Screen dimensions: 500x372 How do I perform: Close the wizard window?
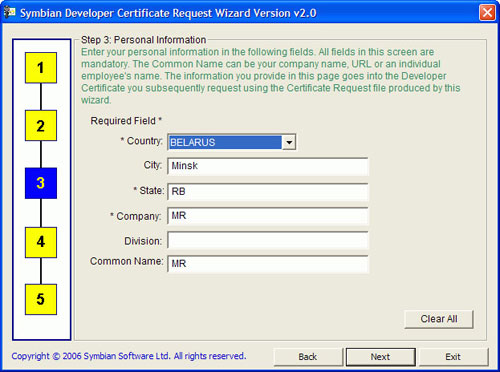click(487, 13)
